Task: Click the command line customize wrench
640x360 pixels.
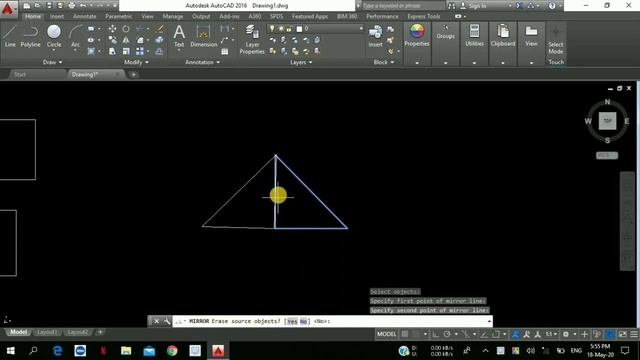Action: [x=167, y=321]
